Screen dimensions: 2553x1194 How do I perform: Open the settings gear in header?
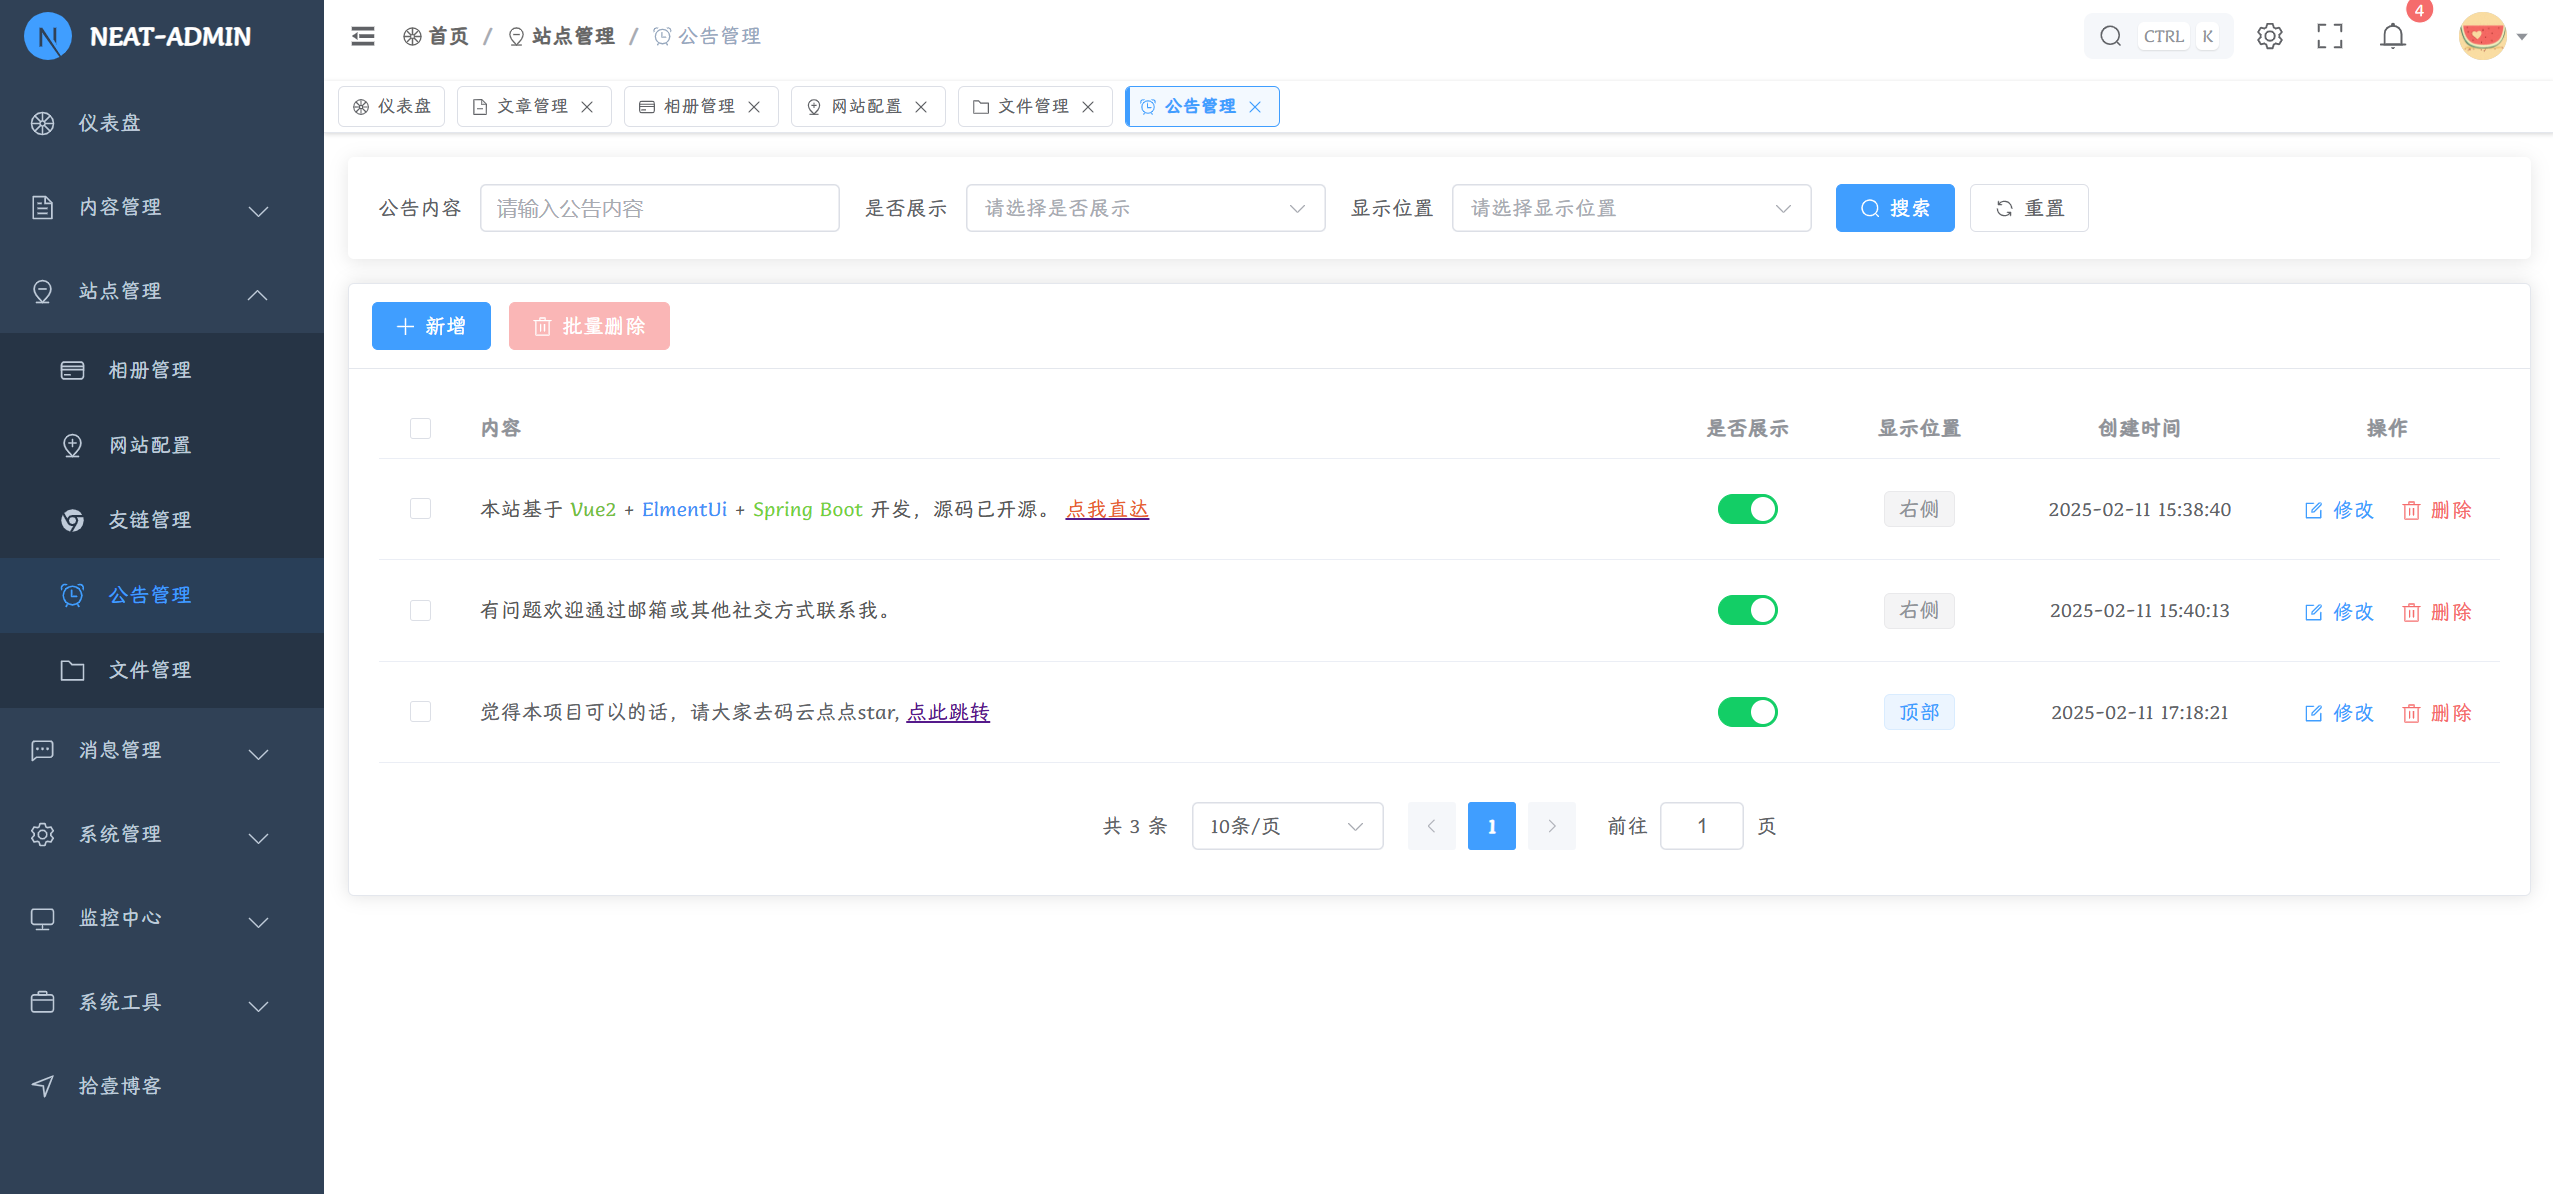click(x=2269, y=36)
